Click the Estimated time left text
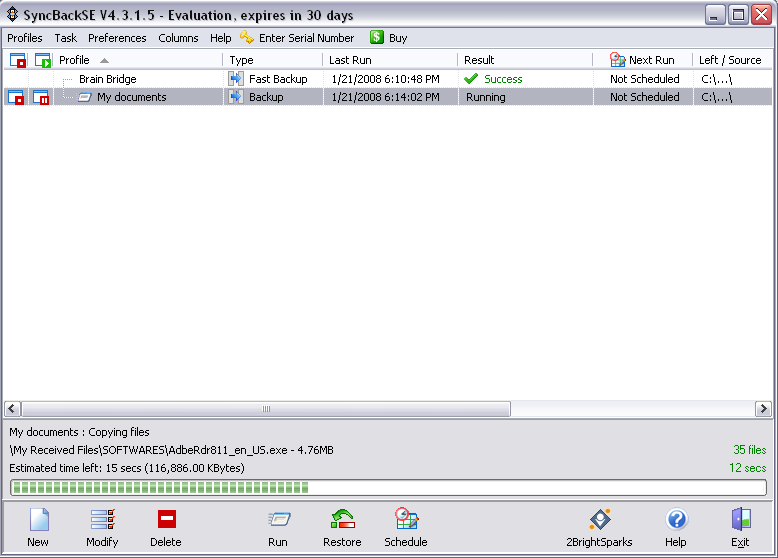Screen dimensions: 778x558 pos(127,468)
